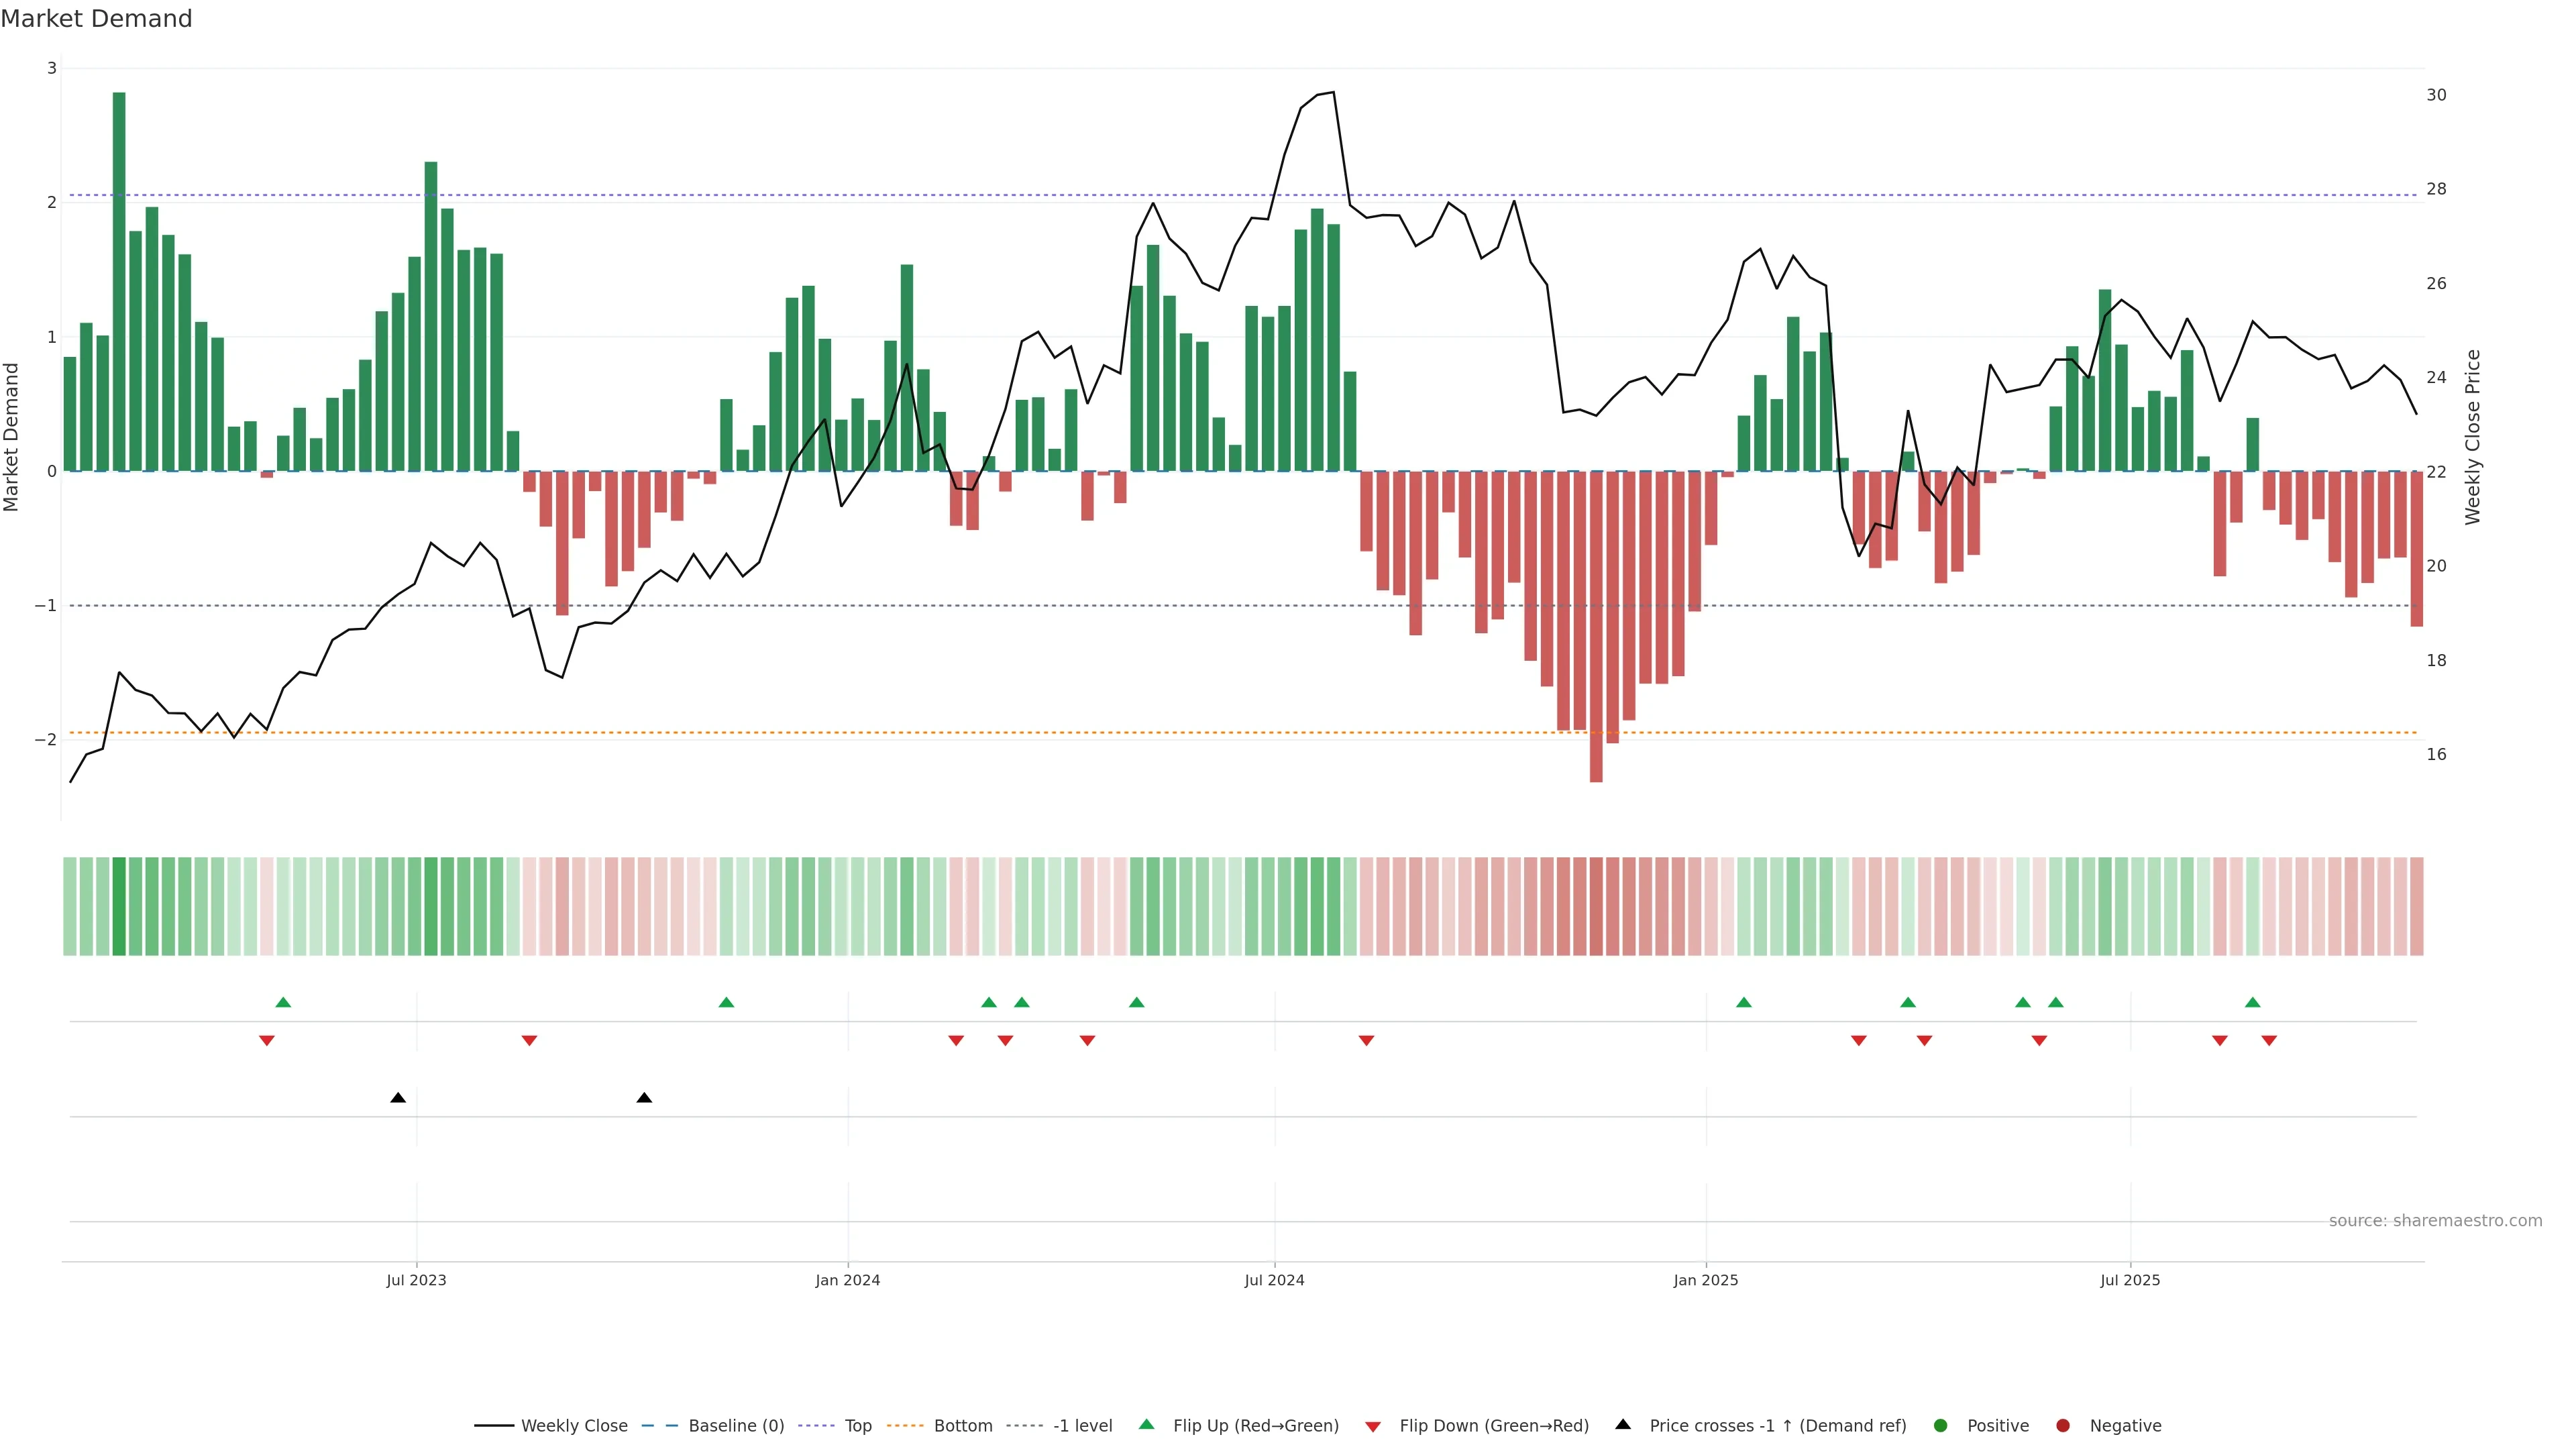
Task: Hide the -1 level line via legend
Action: tap(1082, 1425)
